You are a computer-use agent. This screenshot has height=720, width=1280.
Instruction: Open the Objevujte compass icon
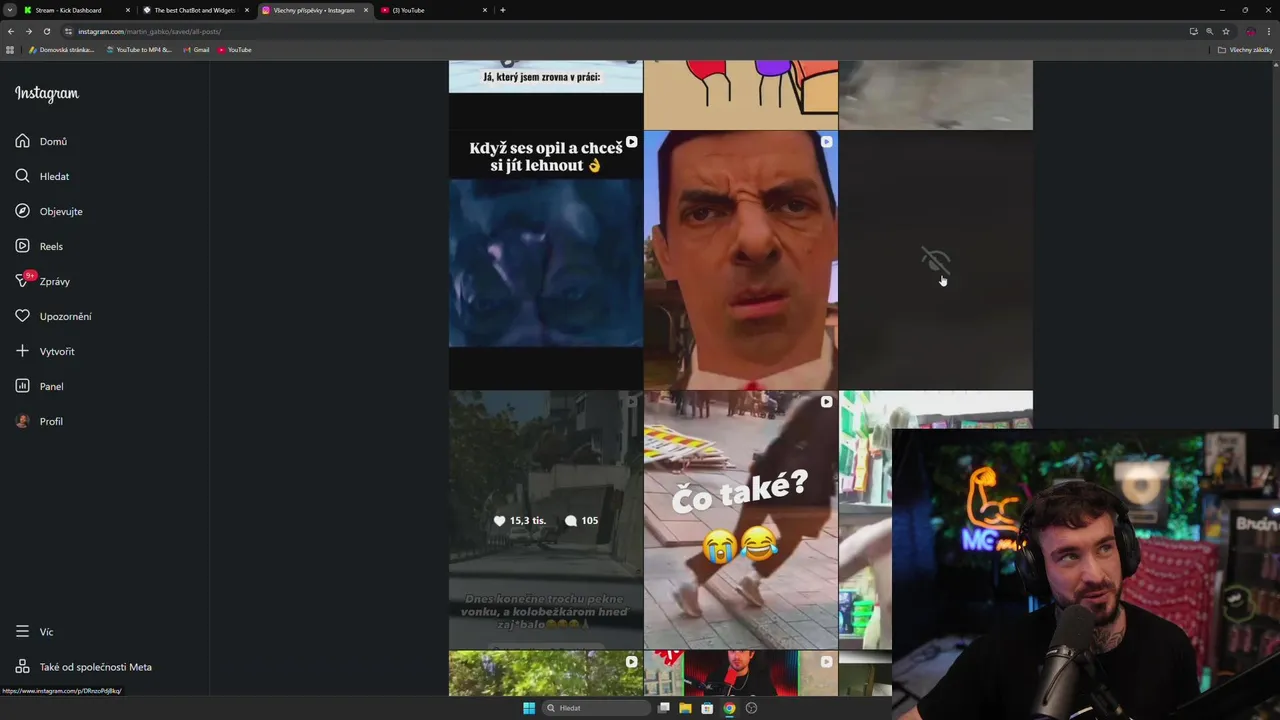click(x=22, y=211)
